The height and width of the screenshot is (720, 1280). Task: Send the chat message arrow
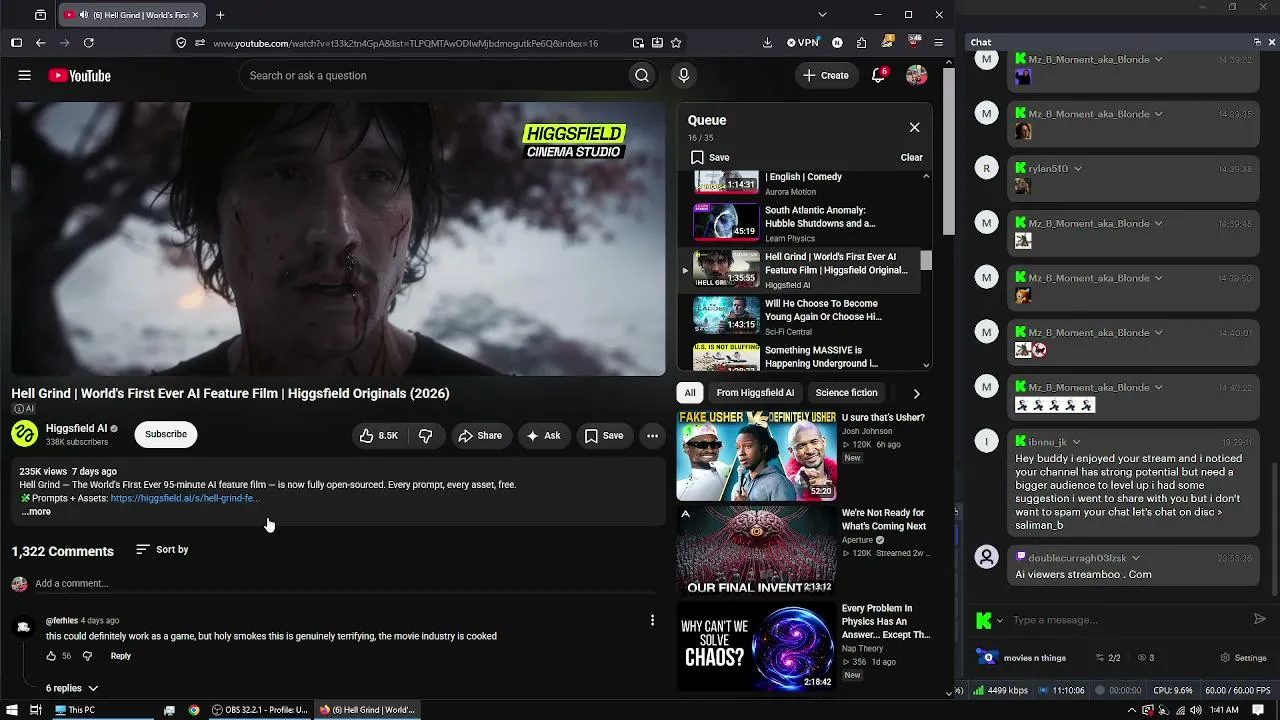[x=1260, y=619]
